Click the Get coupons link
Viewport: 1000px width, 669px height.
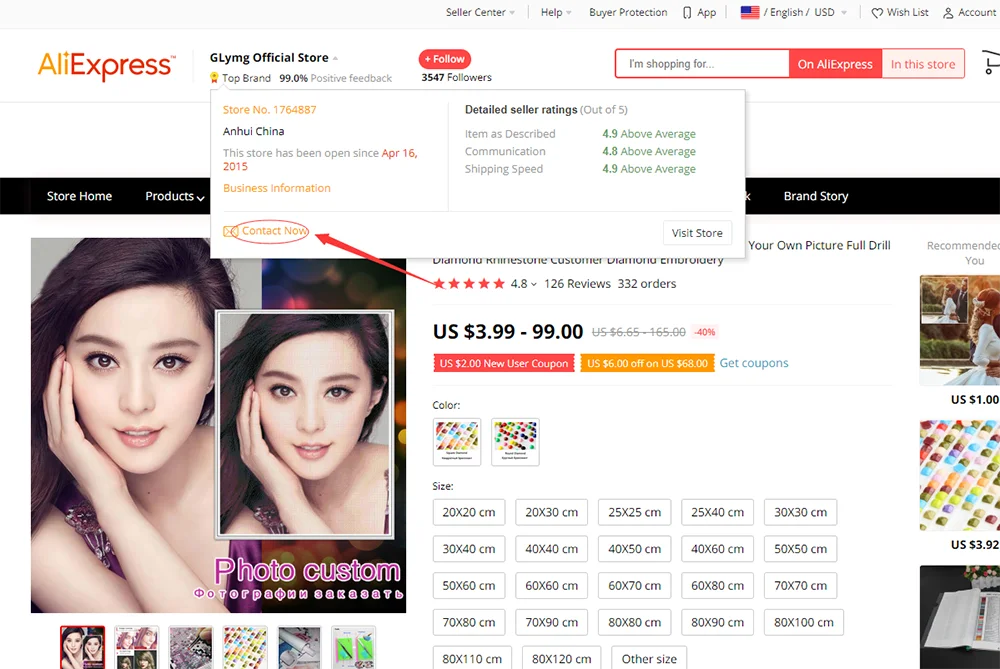coord(754,363)
